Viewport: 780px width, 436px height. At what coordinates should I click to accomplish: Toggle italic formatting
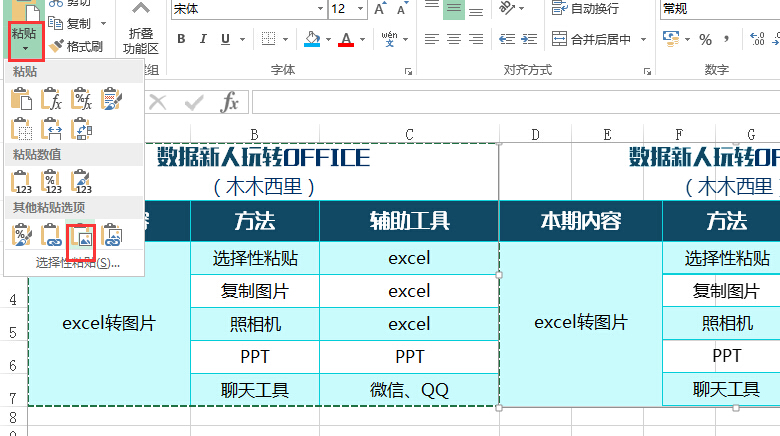203,39
